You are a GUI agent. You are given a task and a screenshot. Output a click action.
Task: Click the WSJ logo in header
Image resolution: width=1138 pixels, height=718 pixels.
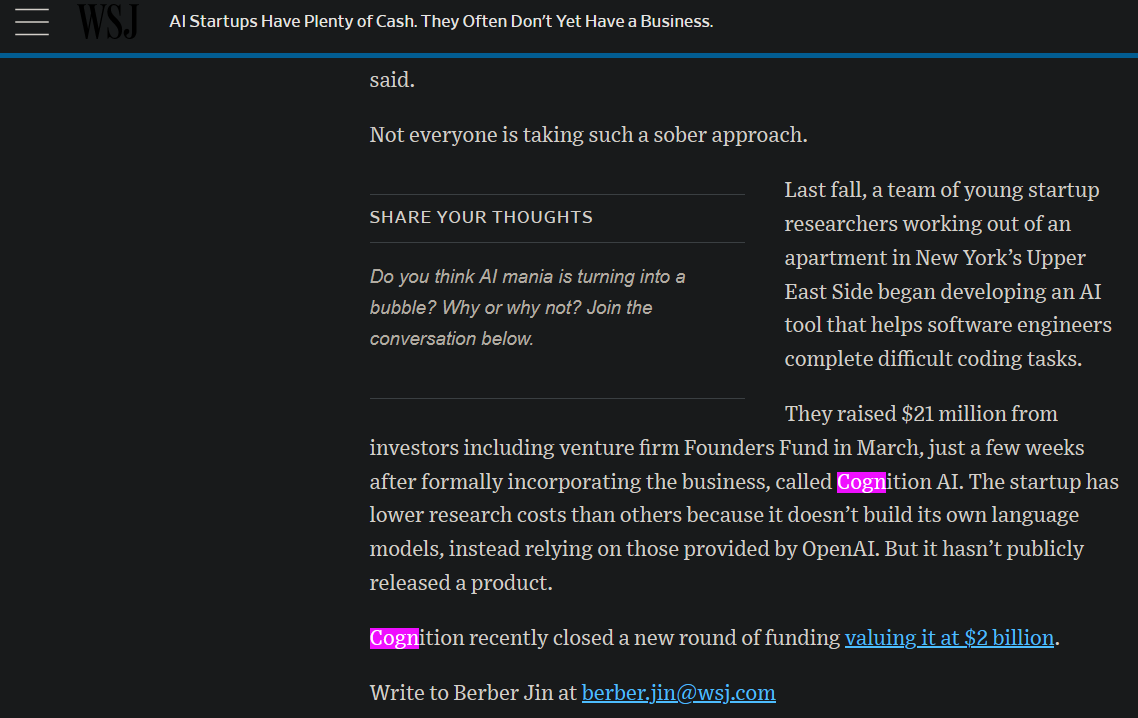tap(107, 21)
